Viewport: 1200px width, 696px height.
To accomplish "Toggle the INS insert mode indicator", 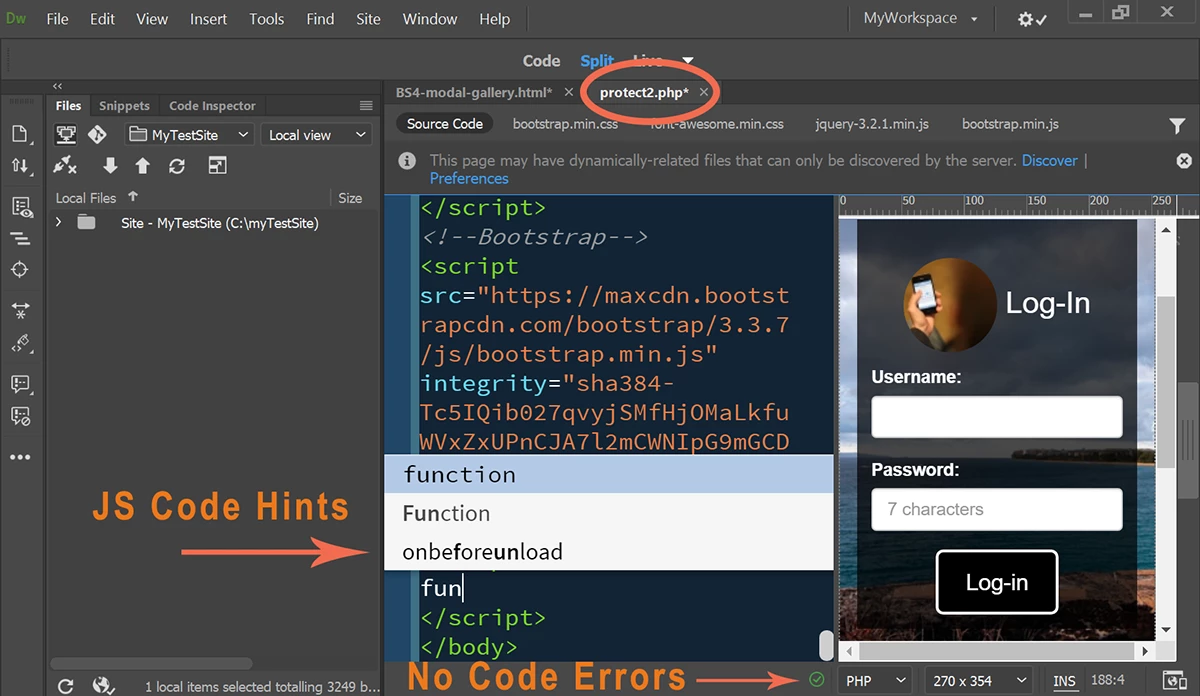I will point(1065,681).
